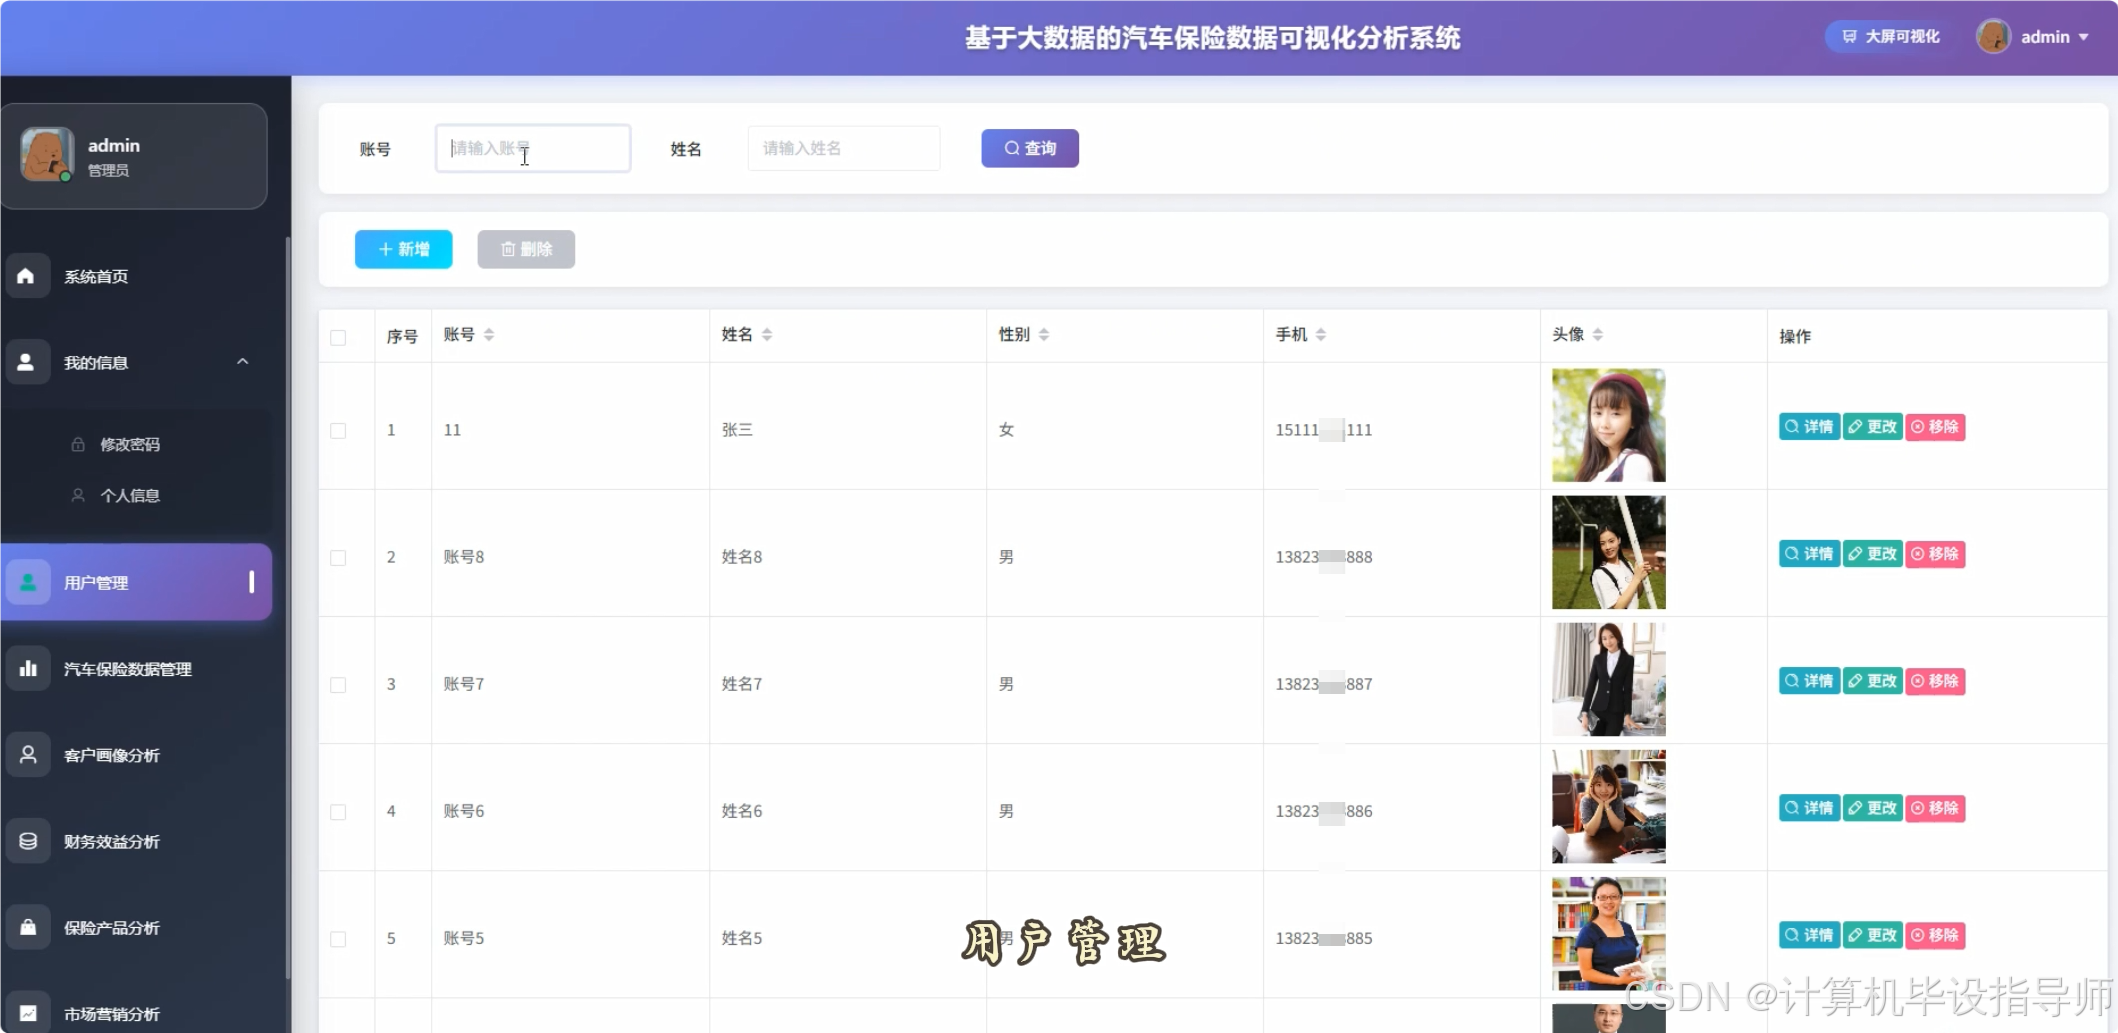
Task: Click the 系统首页 home icon
Action: tap(27, 275)
